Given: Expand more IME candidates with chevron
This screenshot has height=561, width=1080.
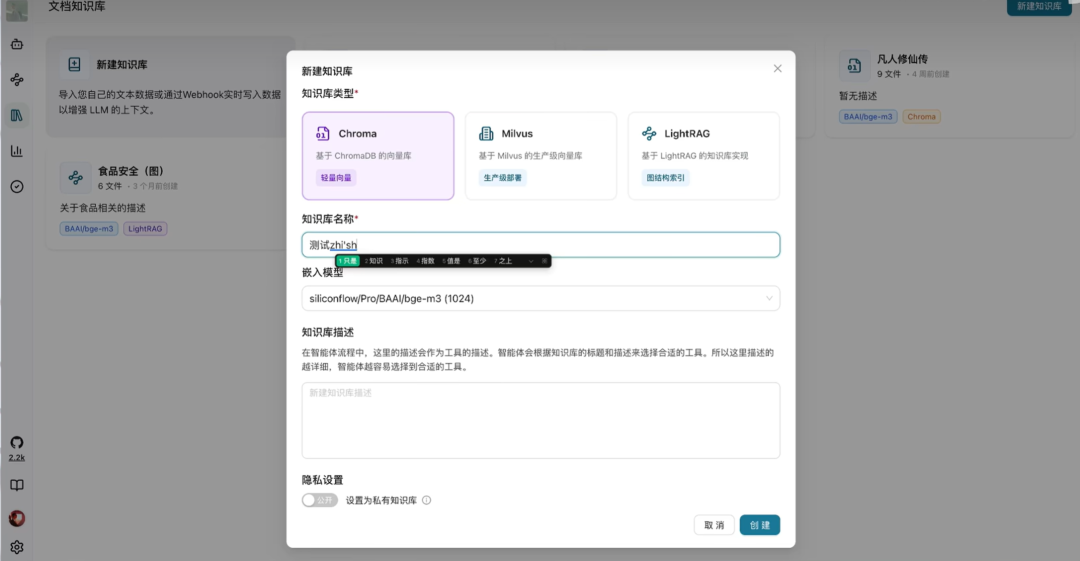Looking at the screenshot, I should pyautogui.click(x=530, y=261).
